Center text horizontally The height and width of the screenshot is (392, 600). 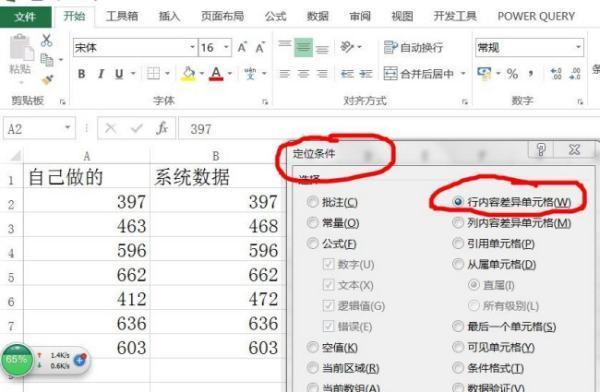303,74
